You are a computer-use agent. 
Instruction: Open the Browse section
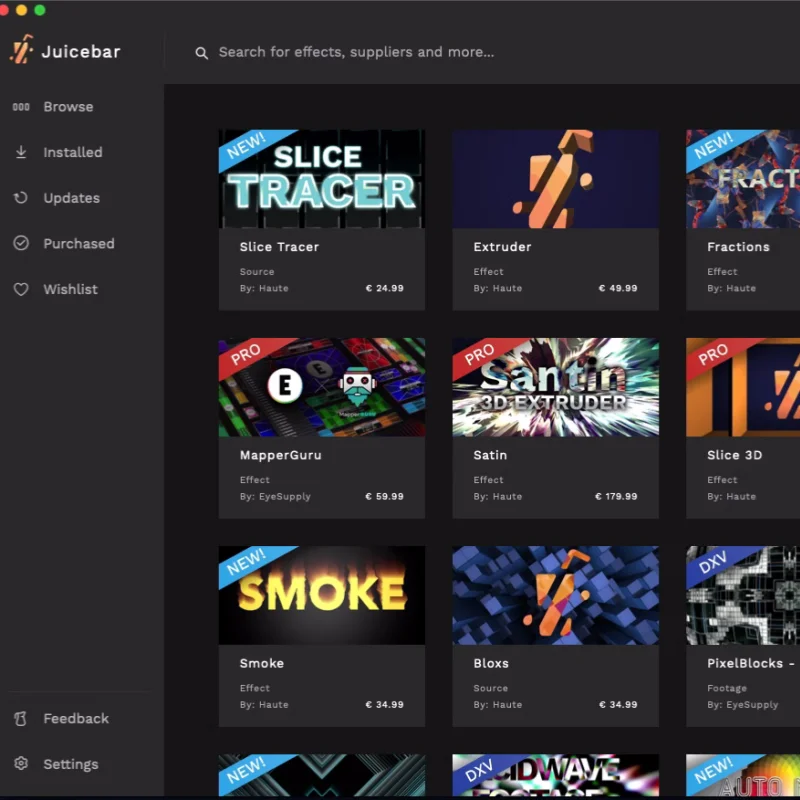tap(68, 107)
